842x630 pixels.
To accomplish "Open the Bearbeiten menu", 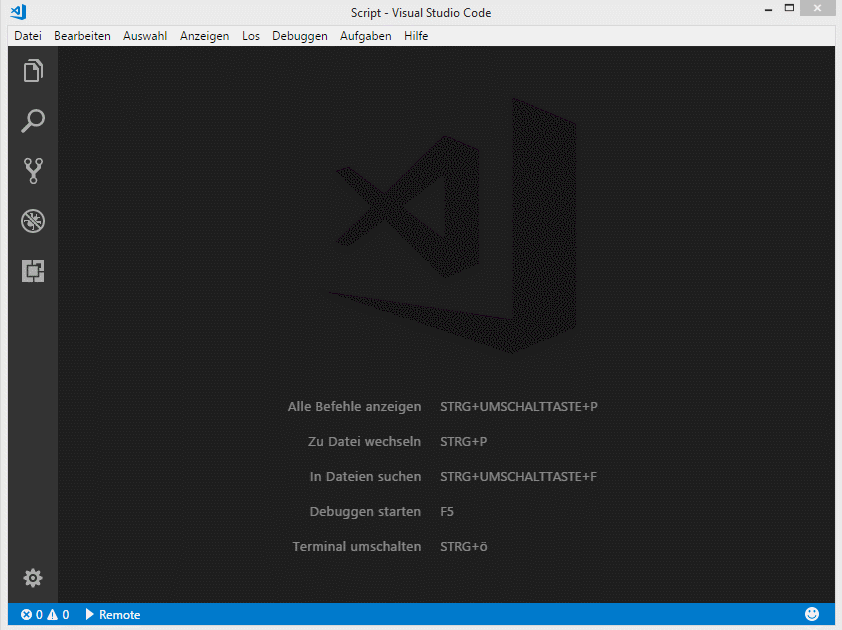I will click(82, 36).
